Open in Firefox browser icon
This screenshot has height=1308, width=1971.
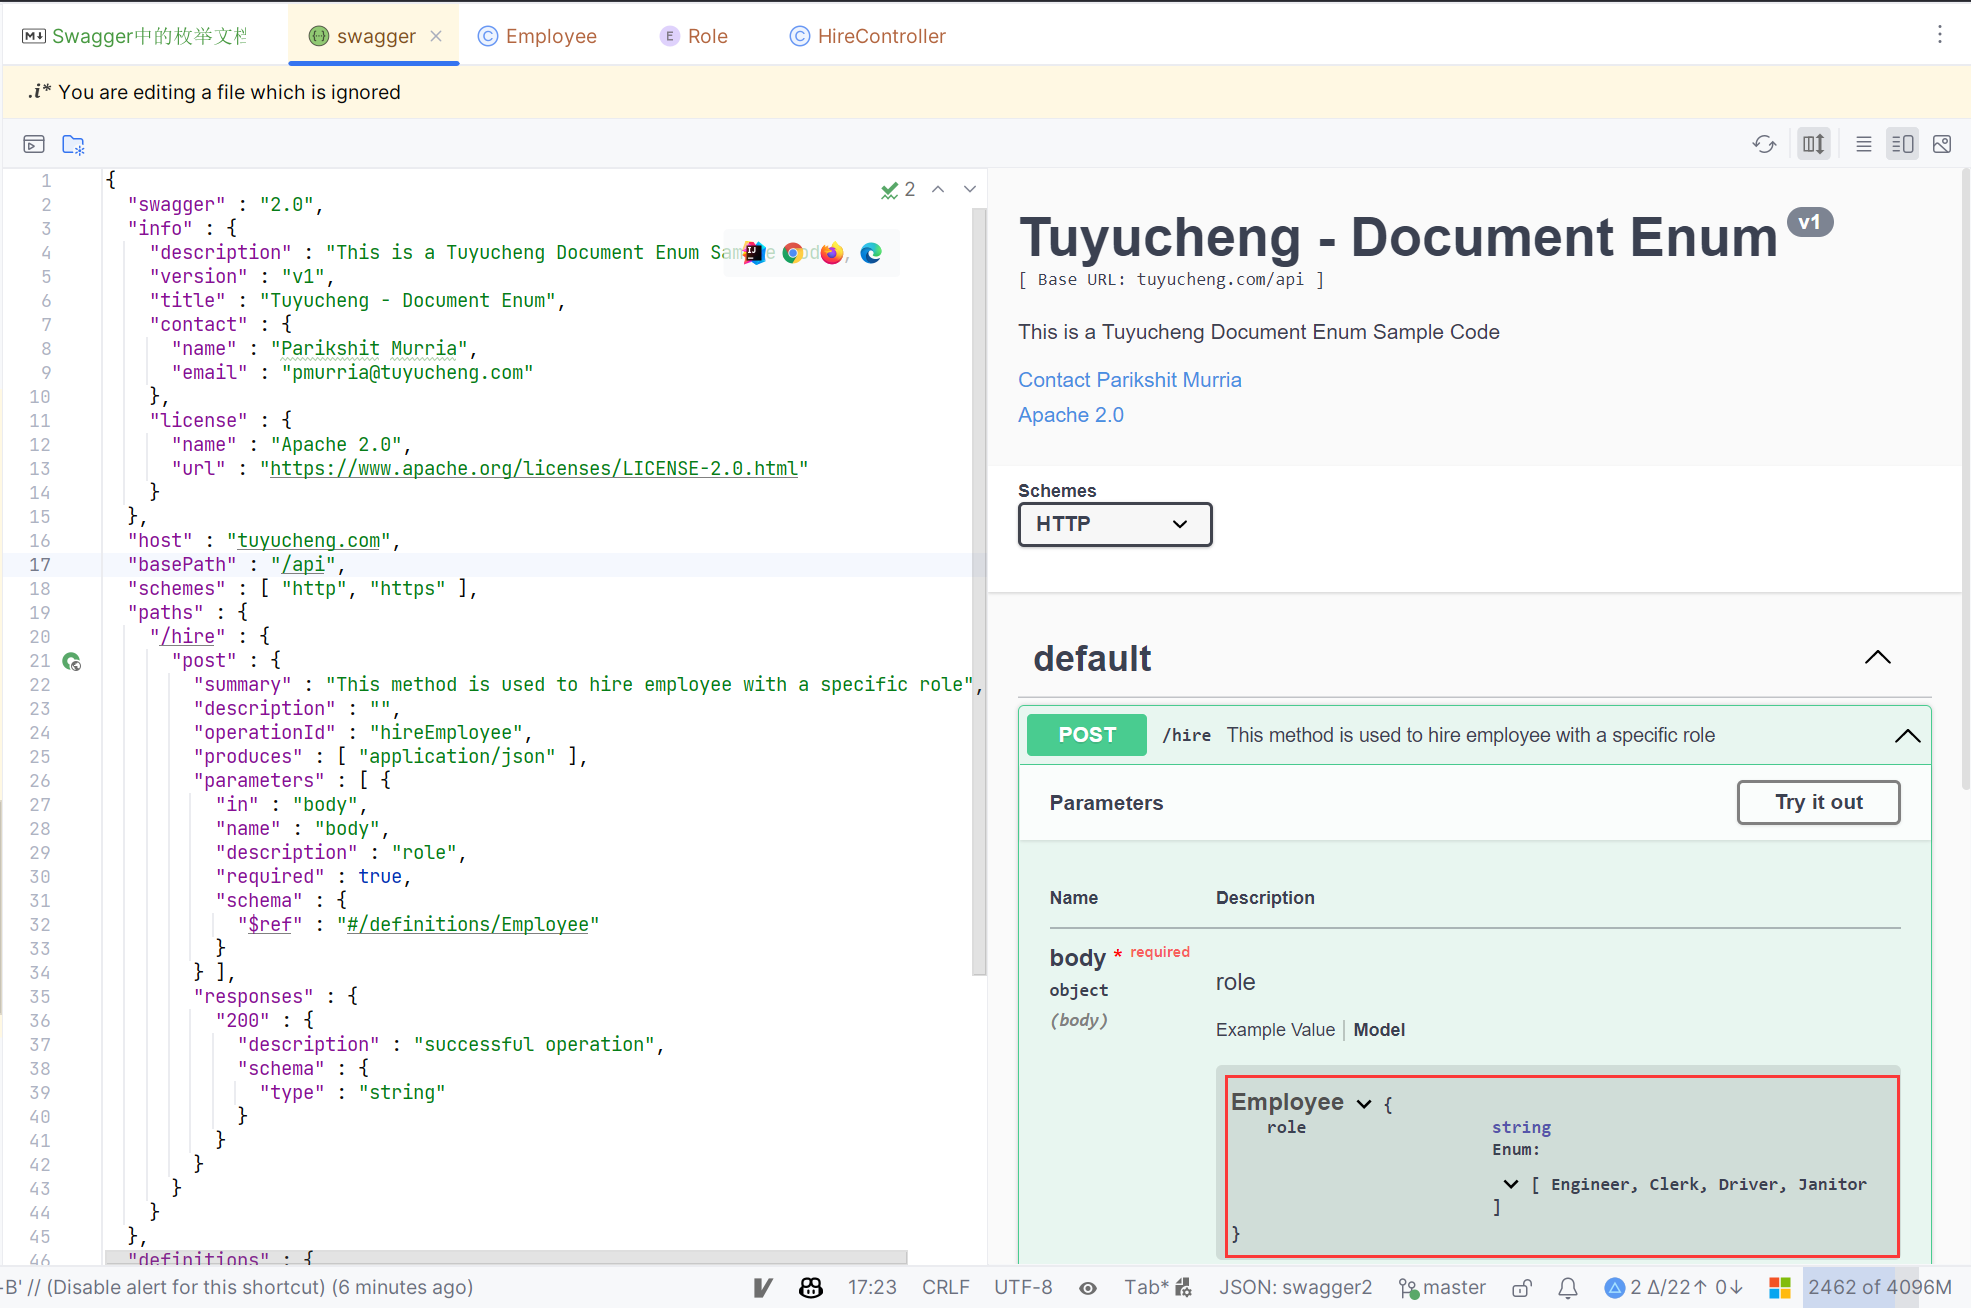click(832, 253)
